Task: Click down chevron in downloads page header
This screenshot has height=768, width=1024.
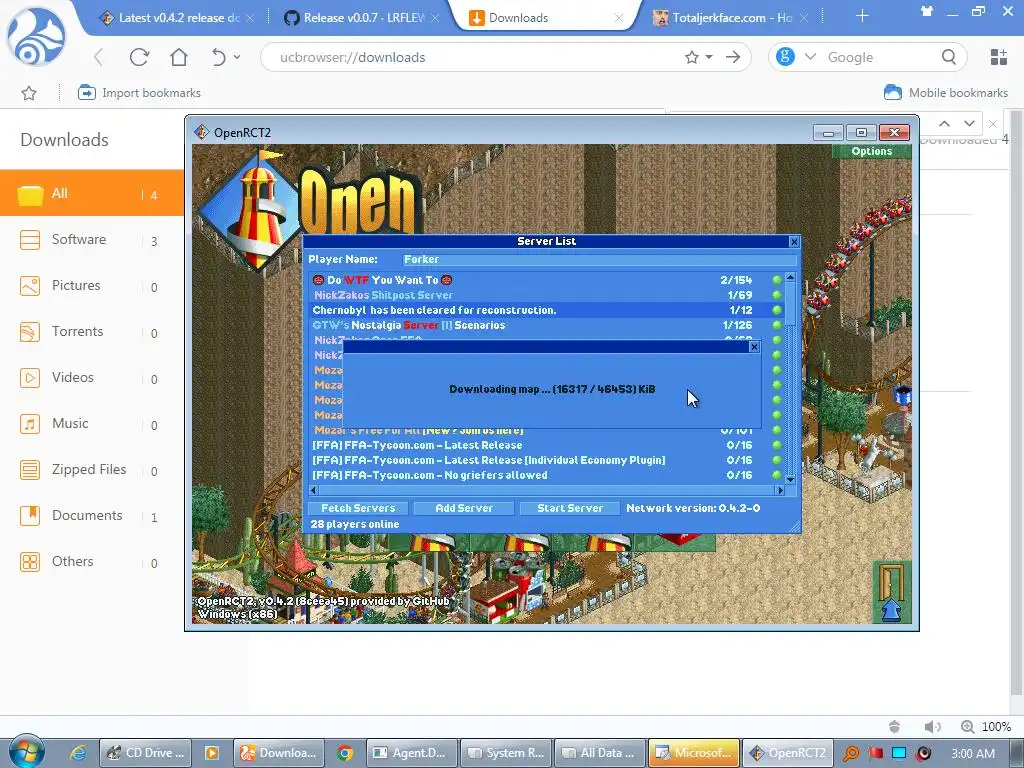Action: pos(969,123)
